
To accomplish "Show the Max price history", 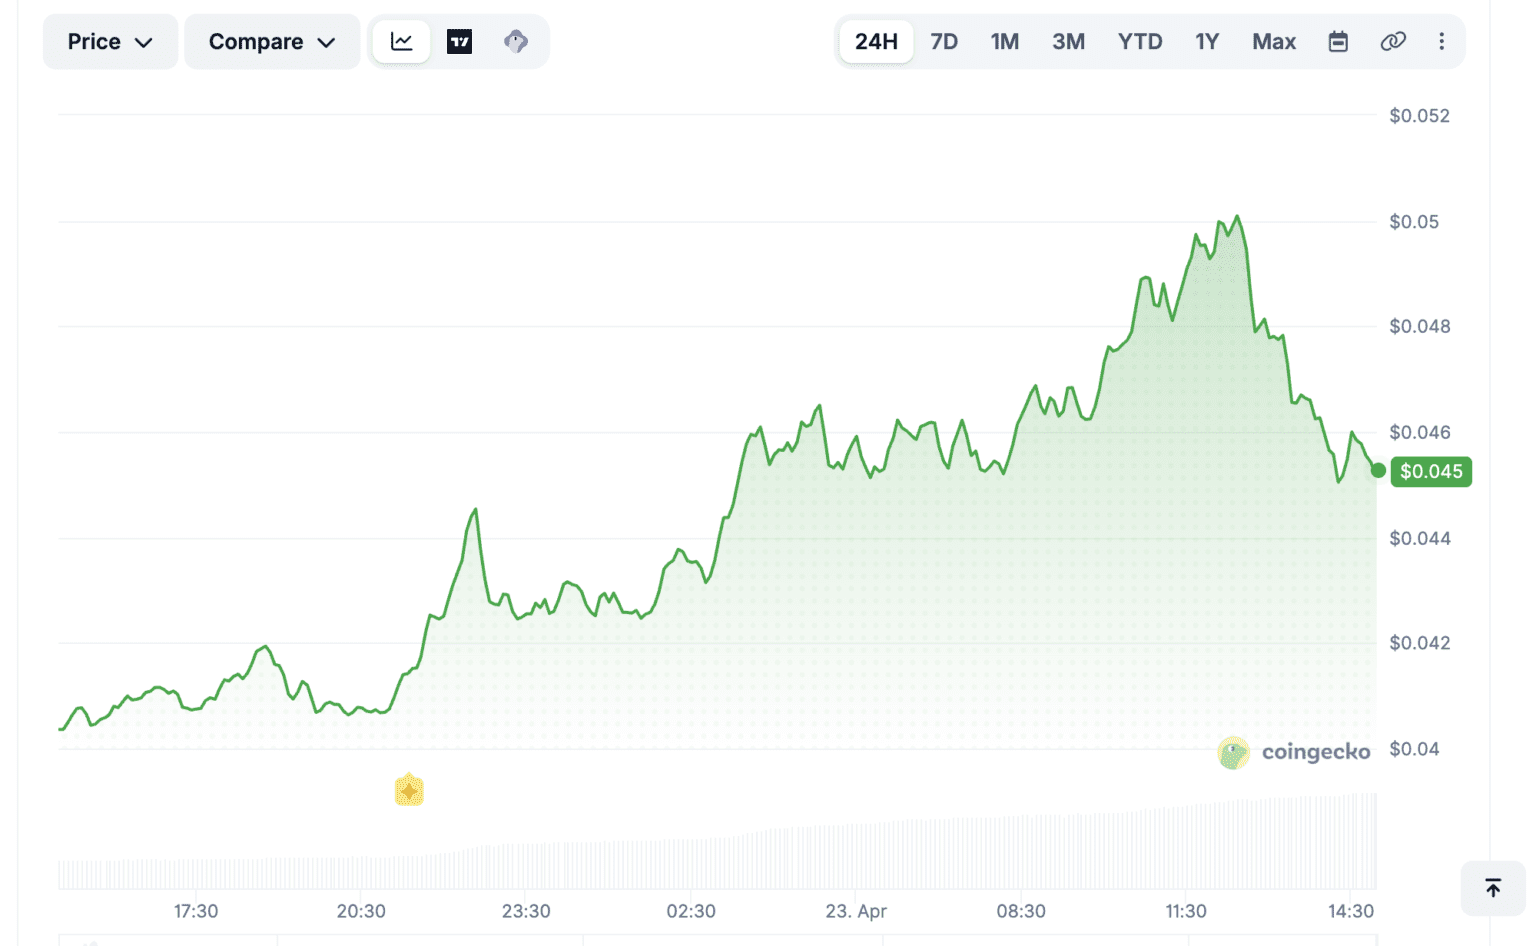I will (x=1274, y=42).
